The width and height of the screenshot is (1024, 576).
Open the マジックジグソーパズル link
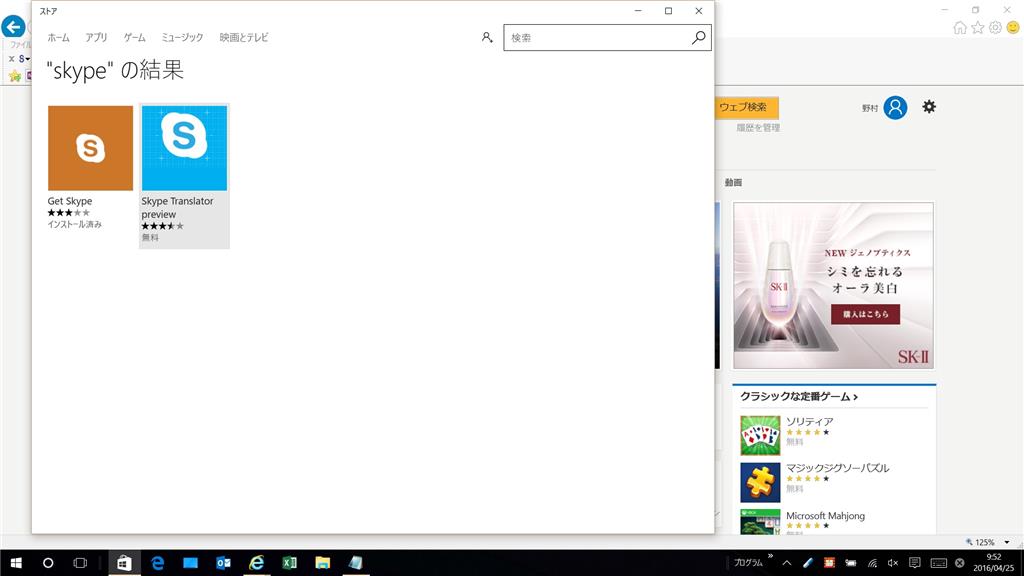coord(837,468)
